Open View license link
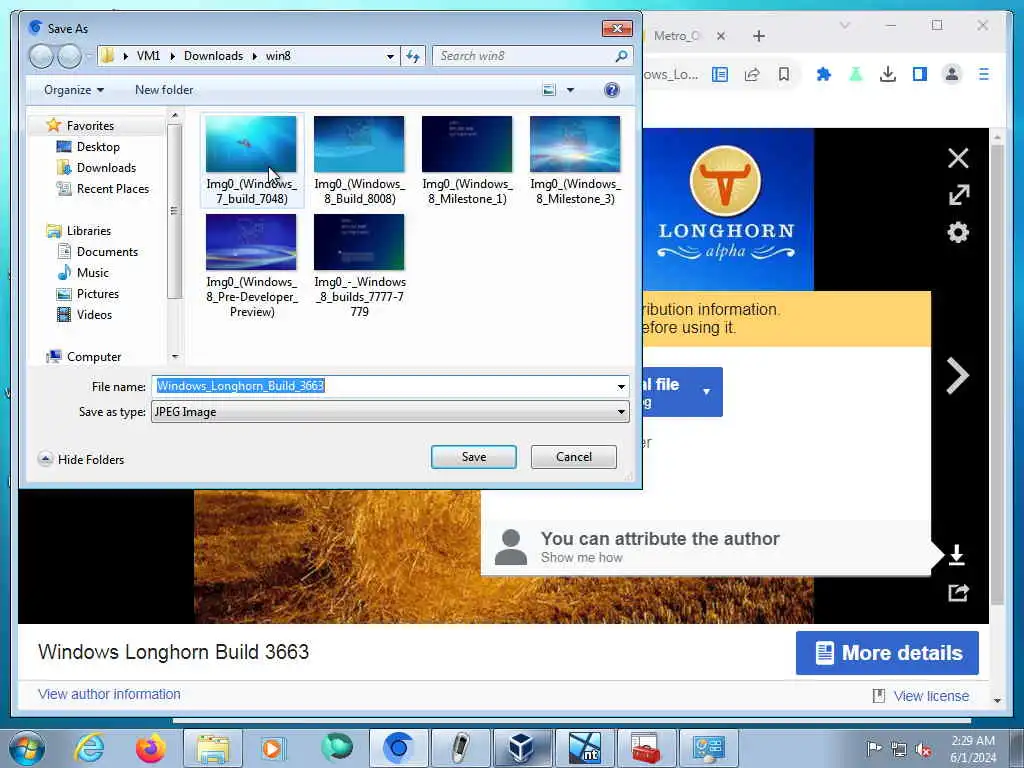 (x=931, y=696)
